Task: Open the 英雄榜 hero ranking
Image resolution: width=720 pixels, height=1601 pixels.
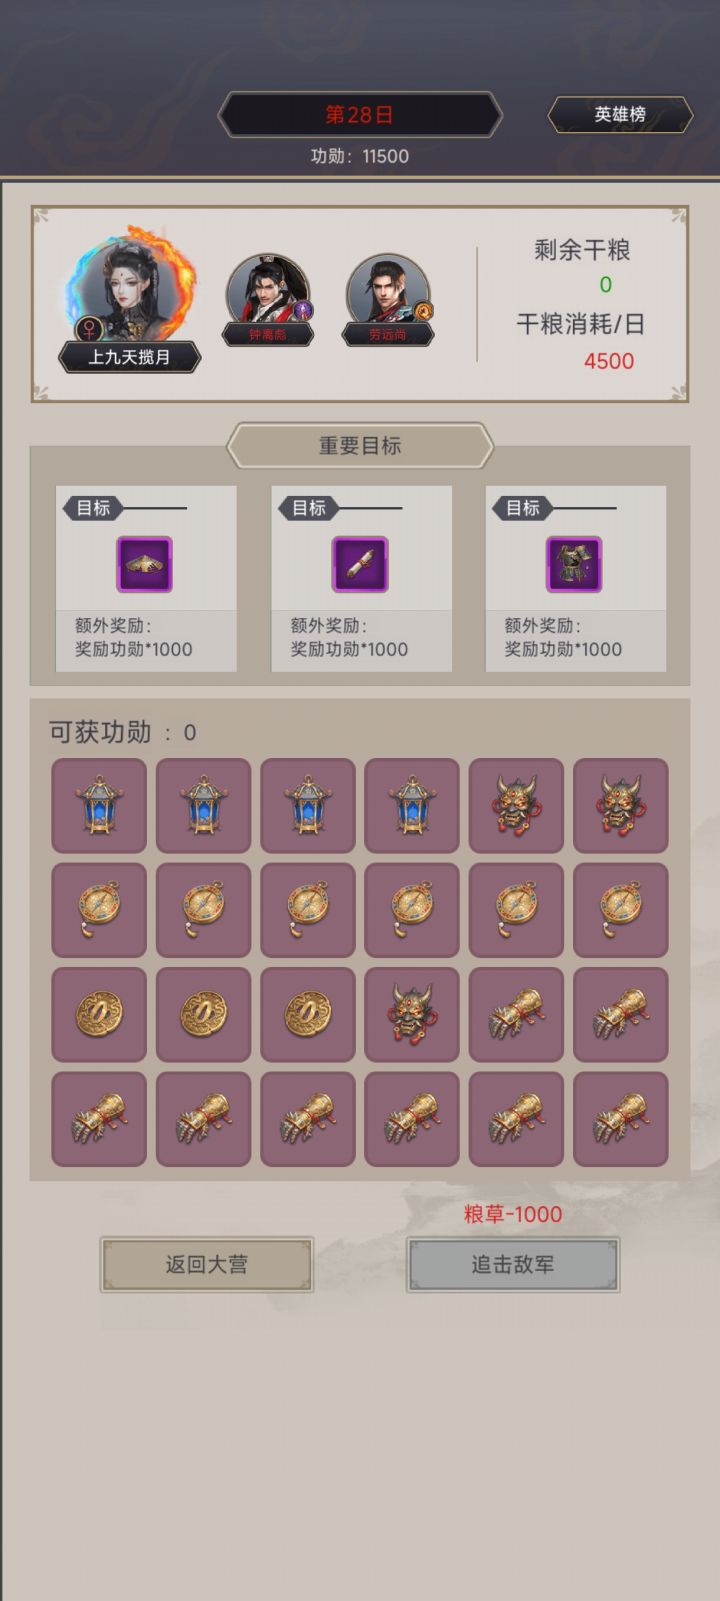Action: click(620, 115)
